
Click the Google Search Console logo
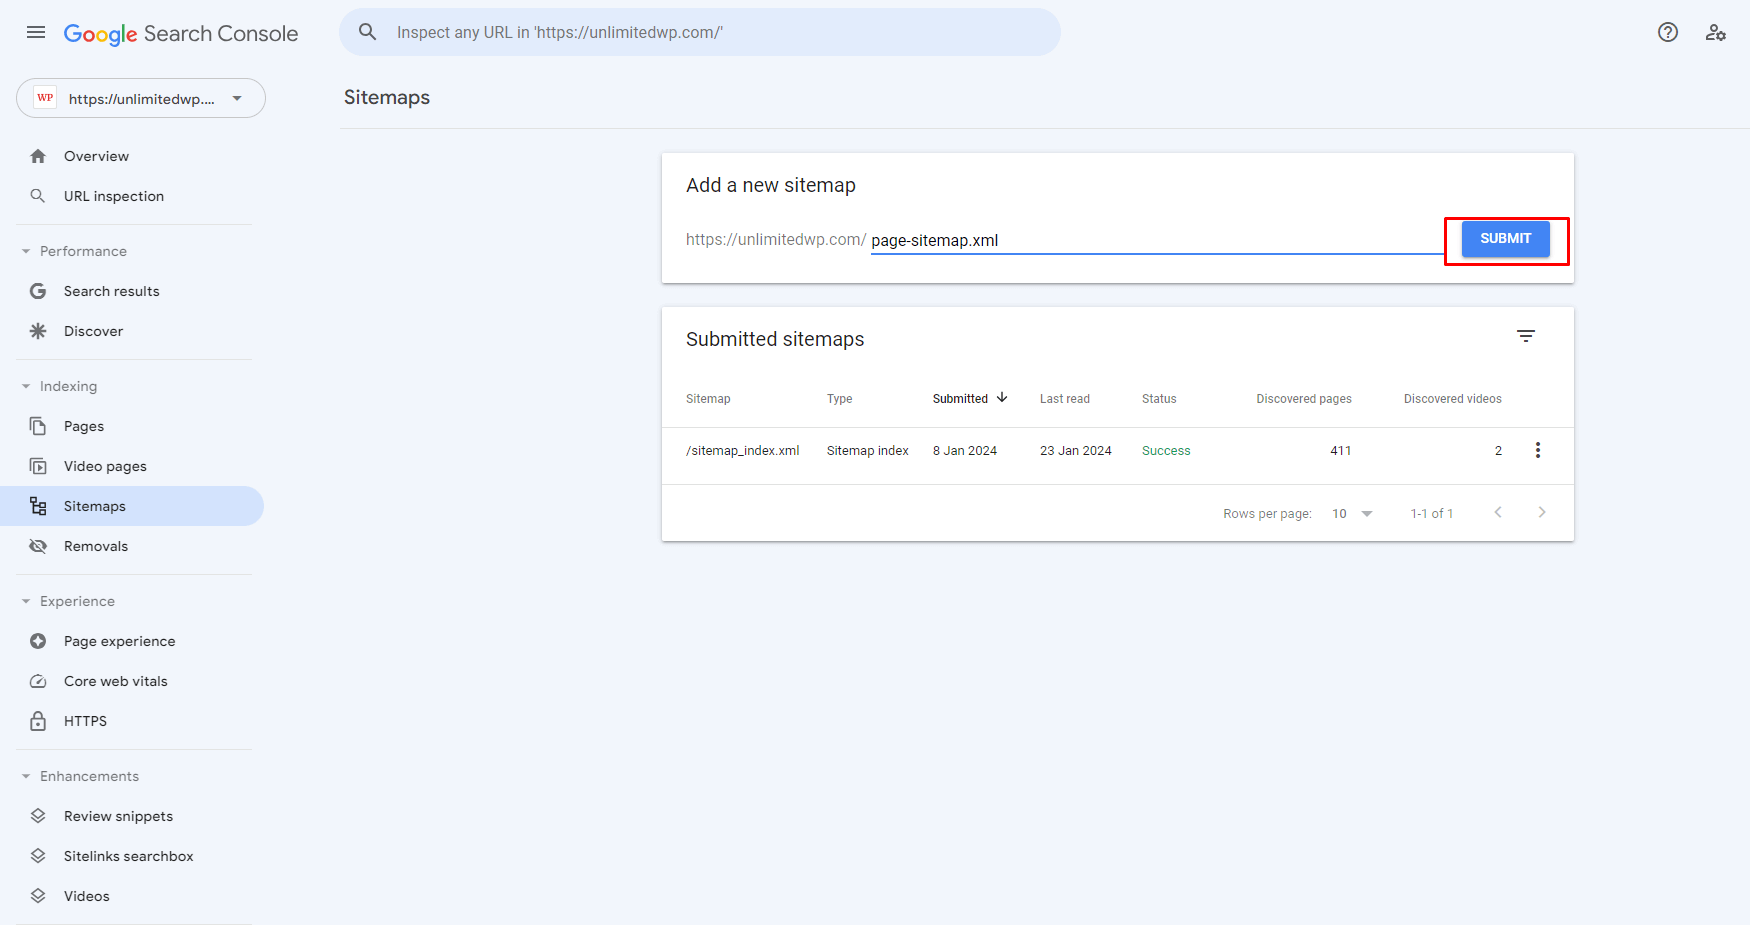pos(181,33)
